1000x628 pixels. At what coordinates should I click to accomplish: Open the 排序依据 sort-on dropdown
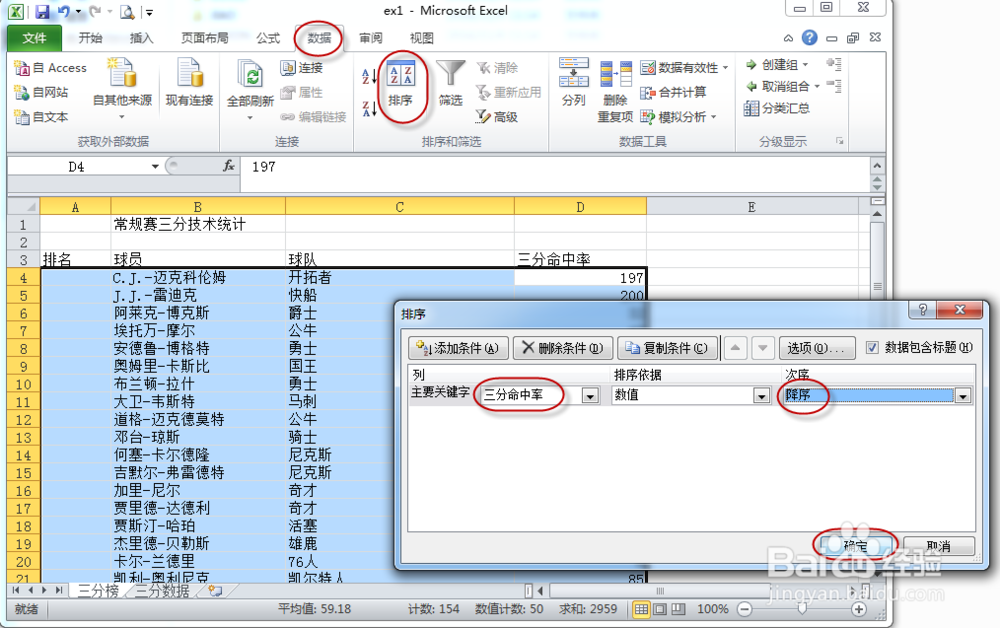tap(761, 396)
